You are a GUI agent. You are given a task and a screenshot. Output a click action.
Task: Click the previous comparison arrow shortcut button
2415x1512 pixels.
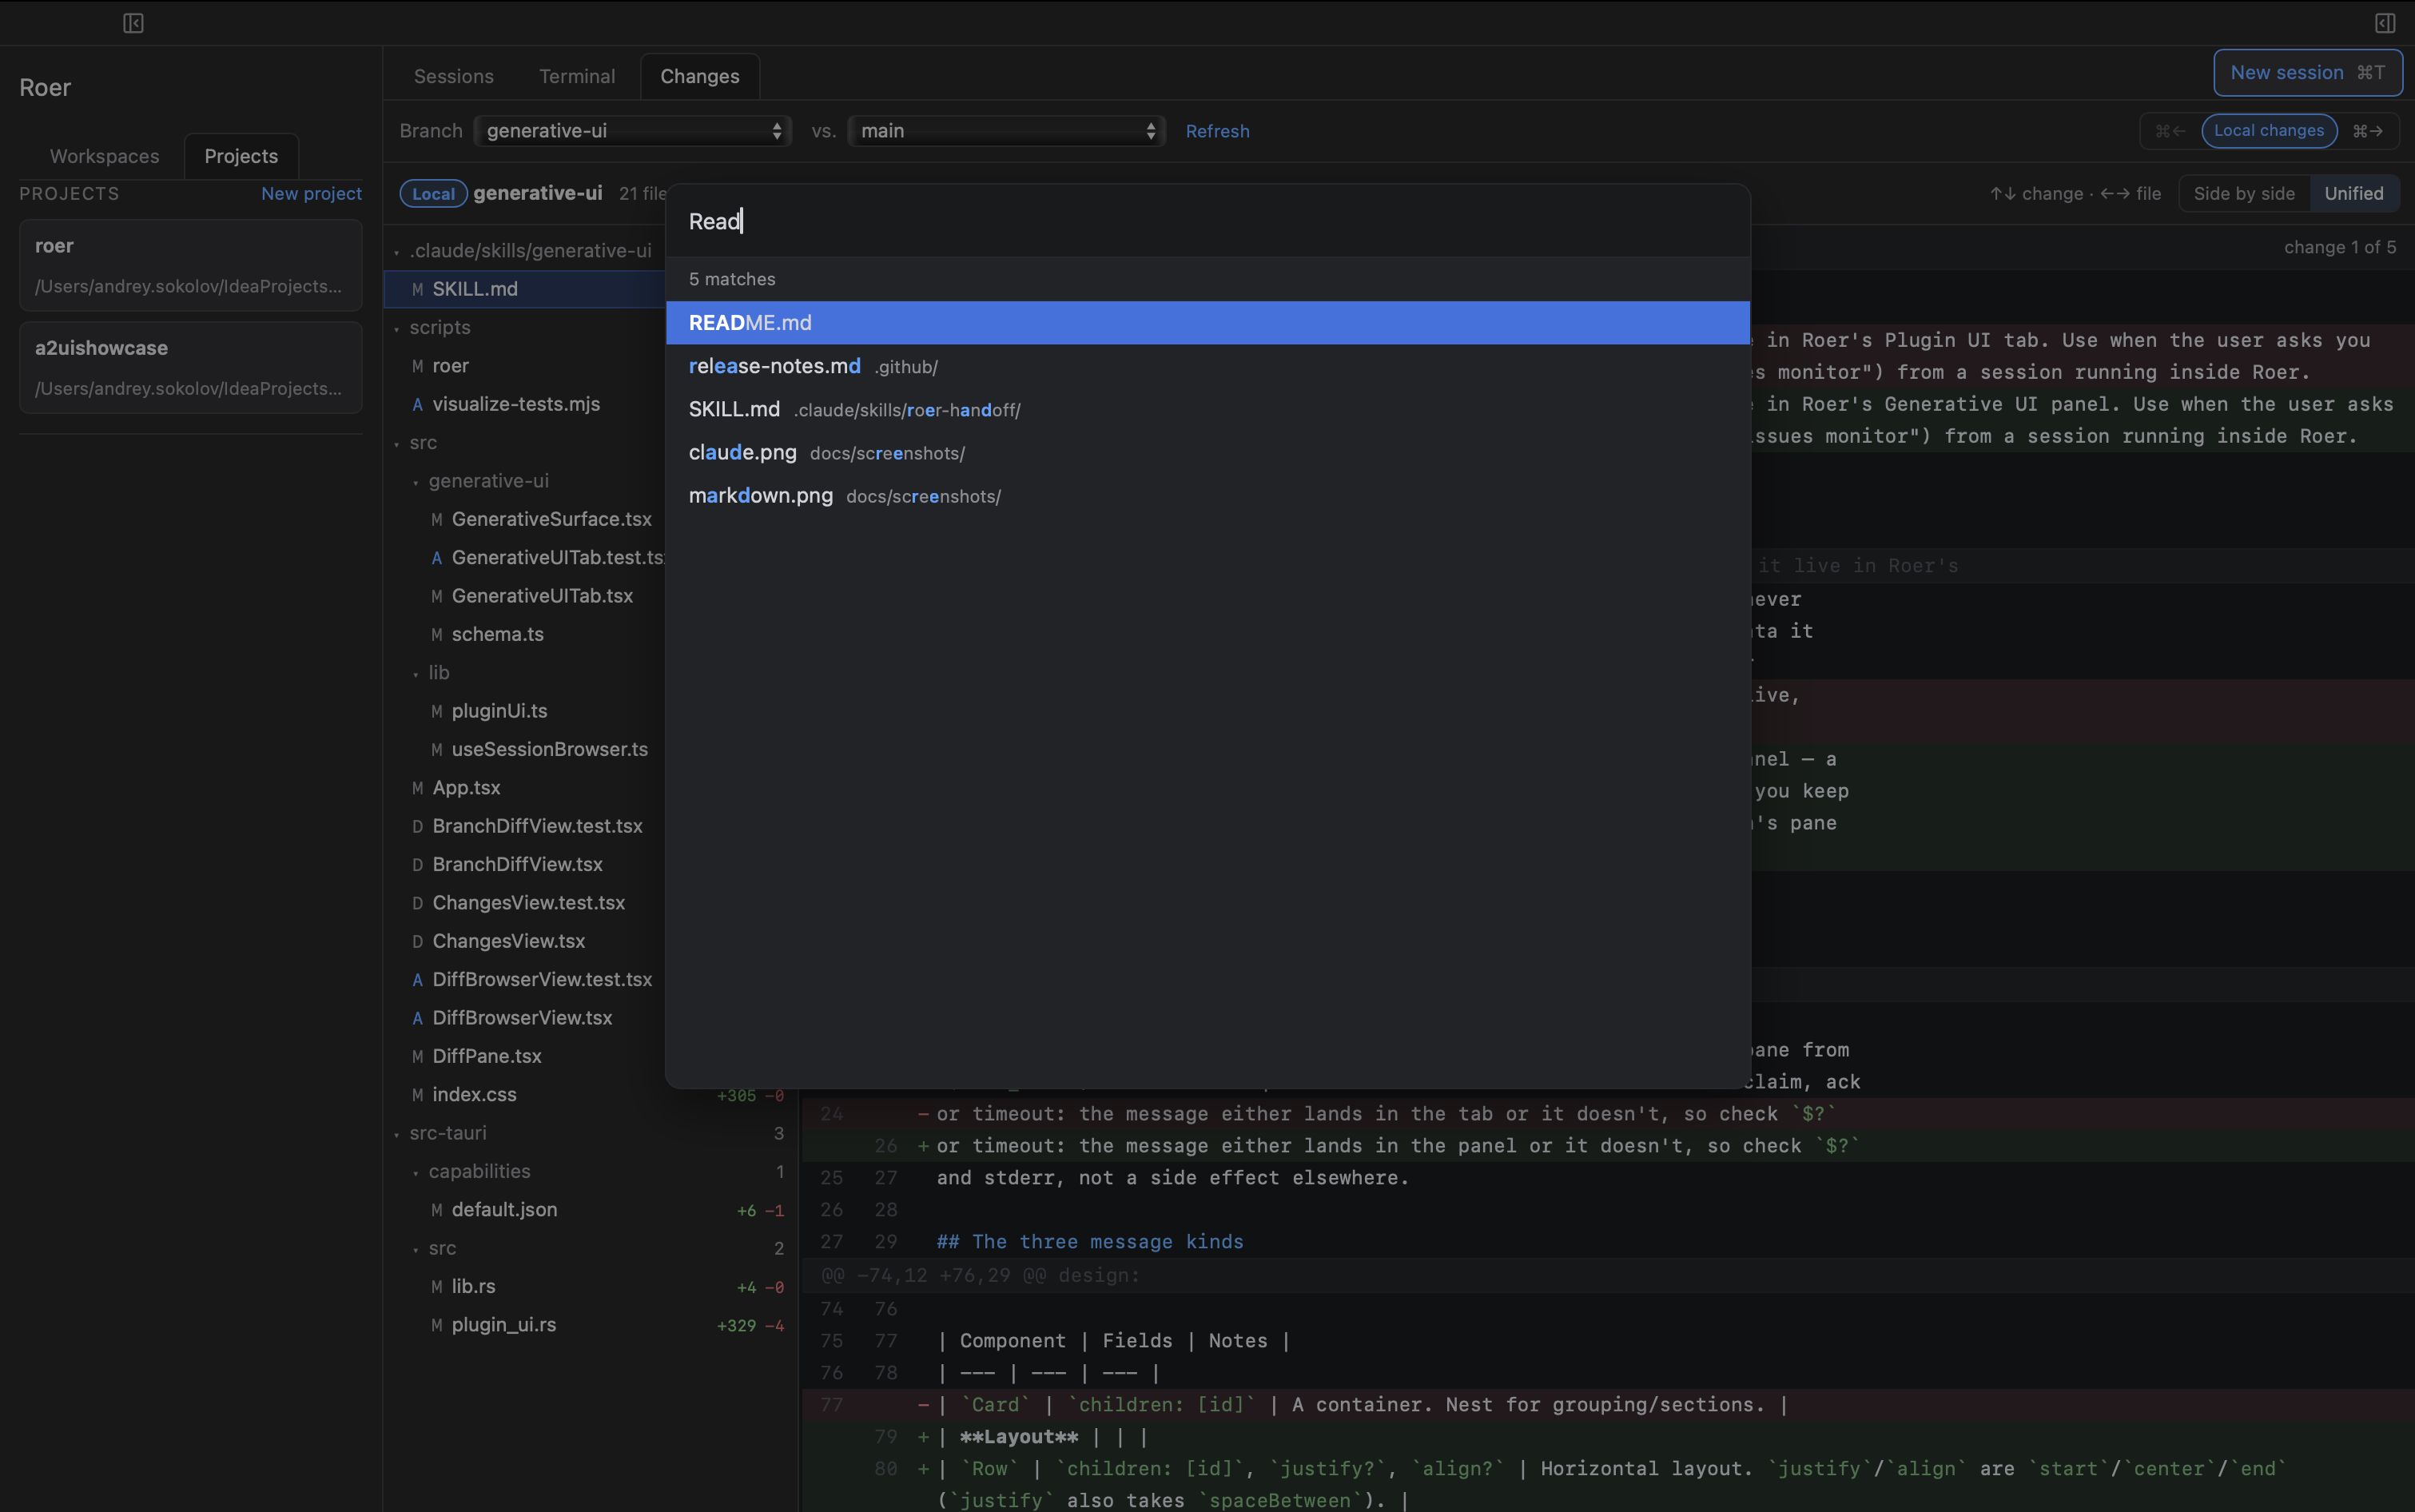2169,131
